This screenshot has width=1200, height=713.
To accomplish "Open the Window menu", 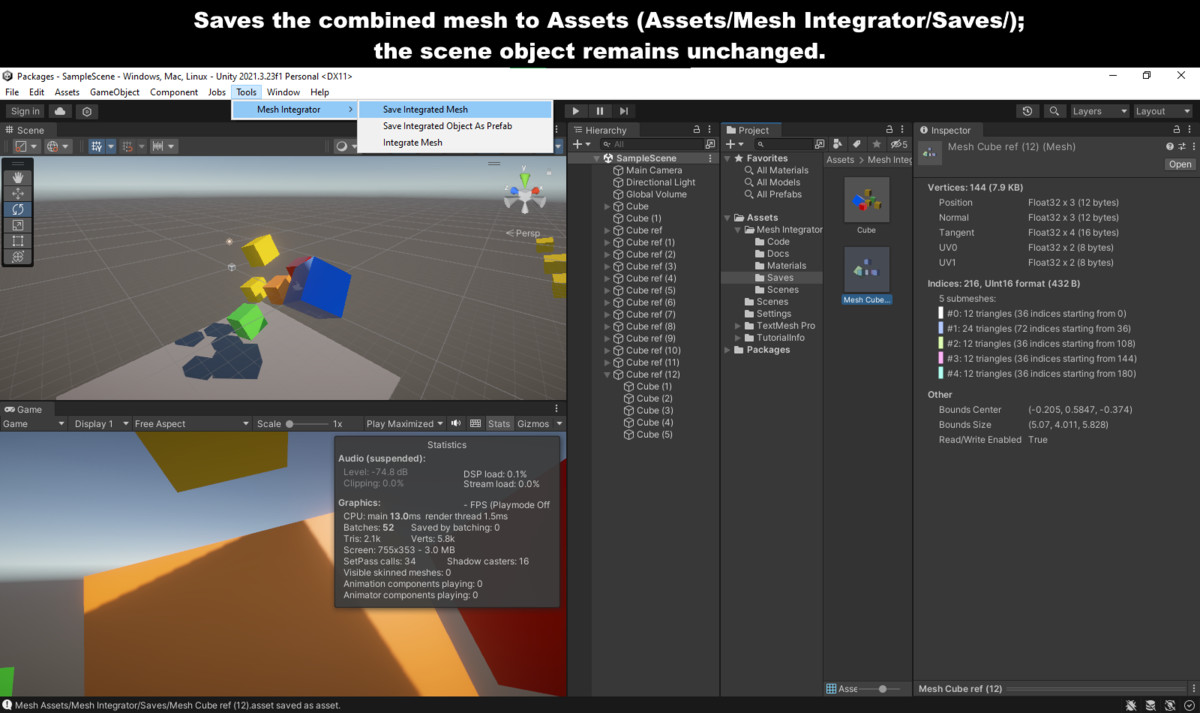I will [283, 92].
